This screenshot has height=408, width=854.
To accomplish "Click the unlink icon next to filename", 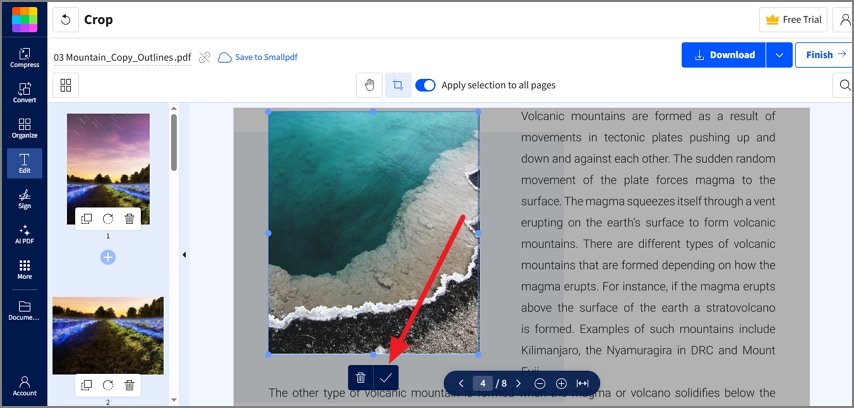I will (x=204, y=57).
